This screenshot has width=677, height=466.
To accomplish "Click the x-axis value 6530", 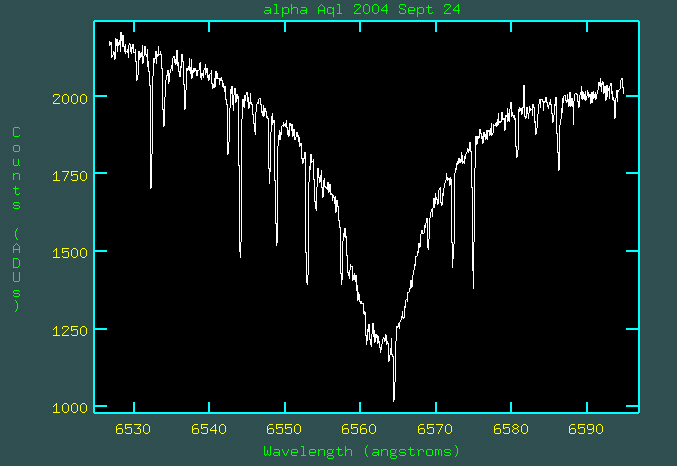I will [133, 429].
